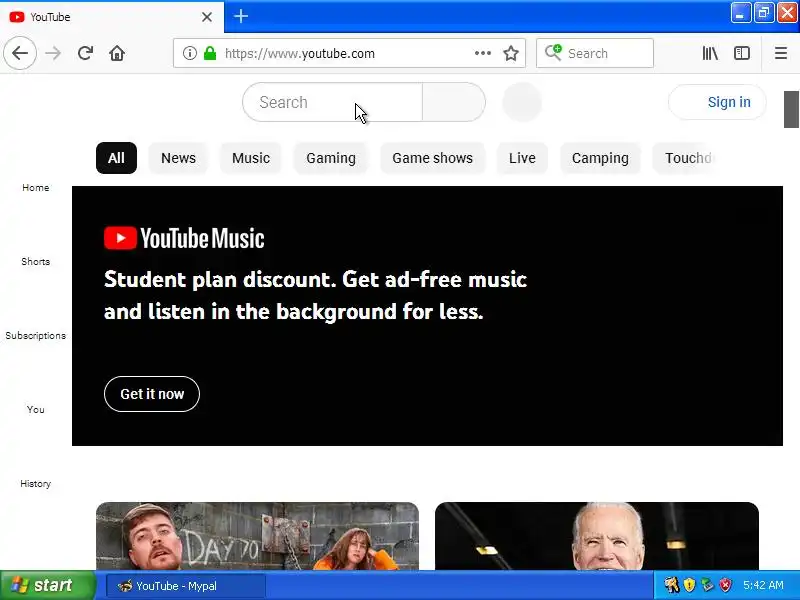Toggle the browser sidebar icon
Image resolution: width=800 pixels, height=600 pixels.
(x=742, y=53)
